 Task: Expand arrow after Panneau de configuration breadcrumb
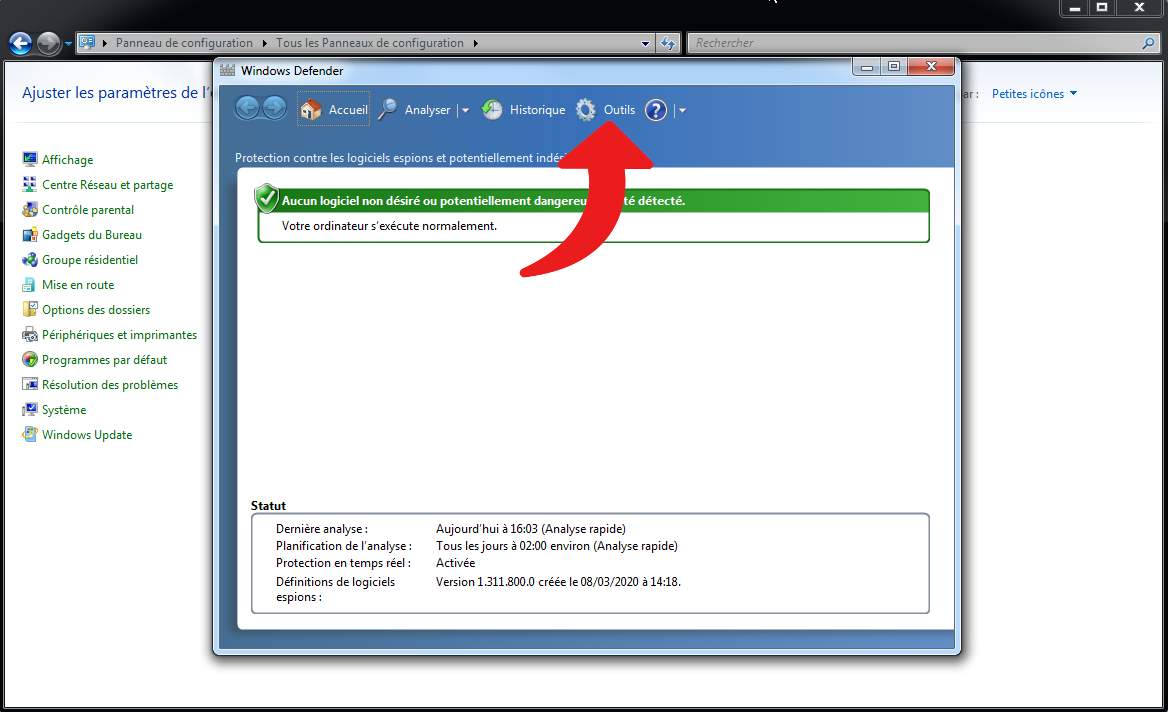pyautogui.click(x=264, y=43)
